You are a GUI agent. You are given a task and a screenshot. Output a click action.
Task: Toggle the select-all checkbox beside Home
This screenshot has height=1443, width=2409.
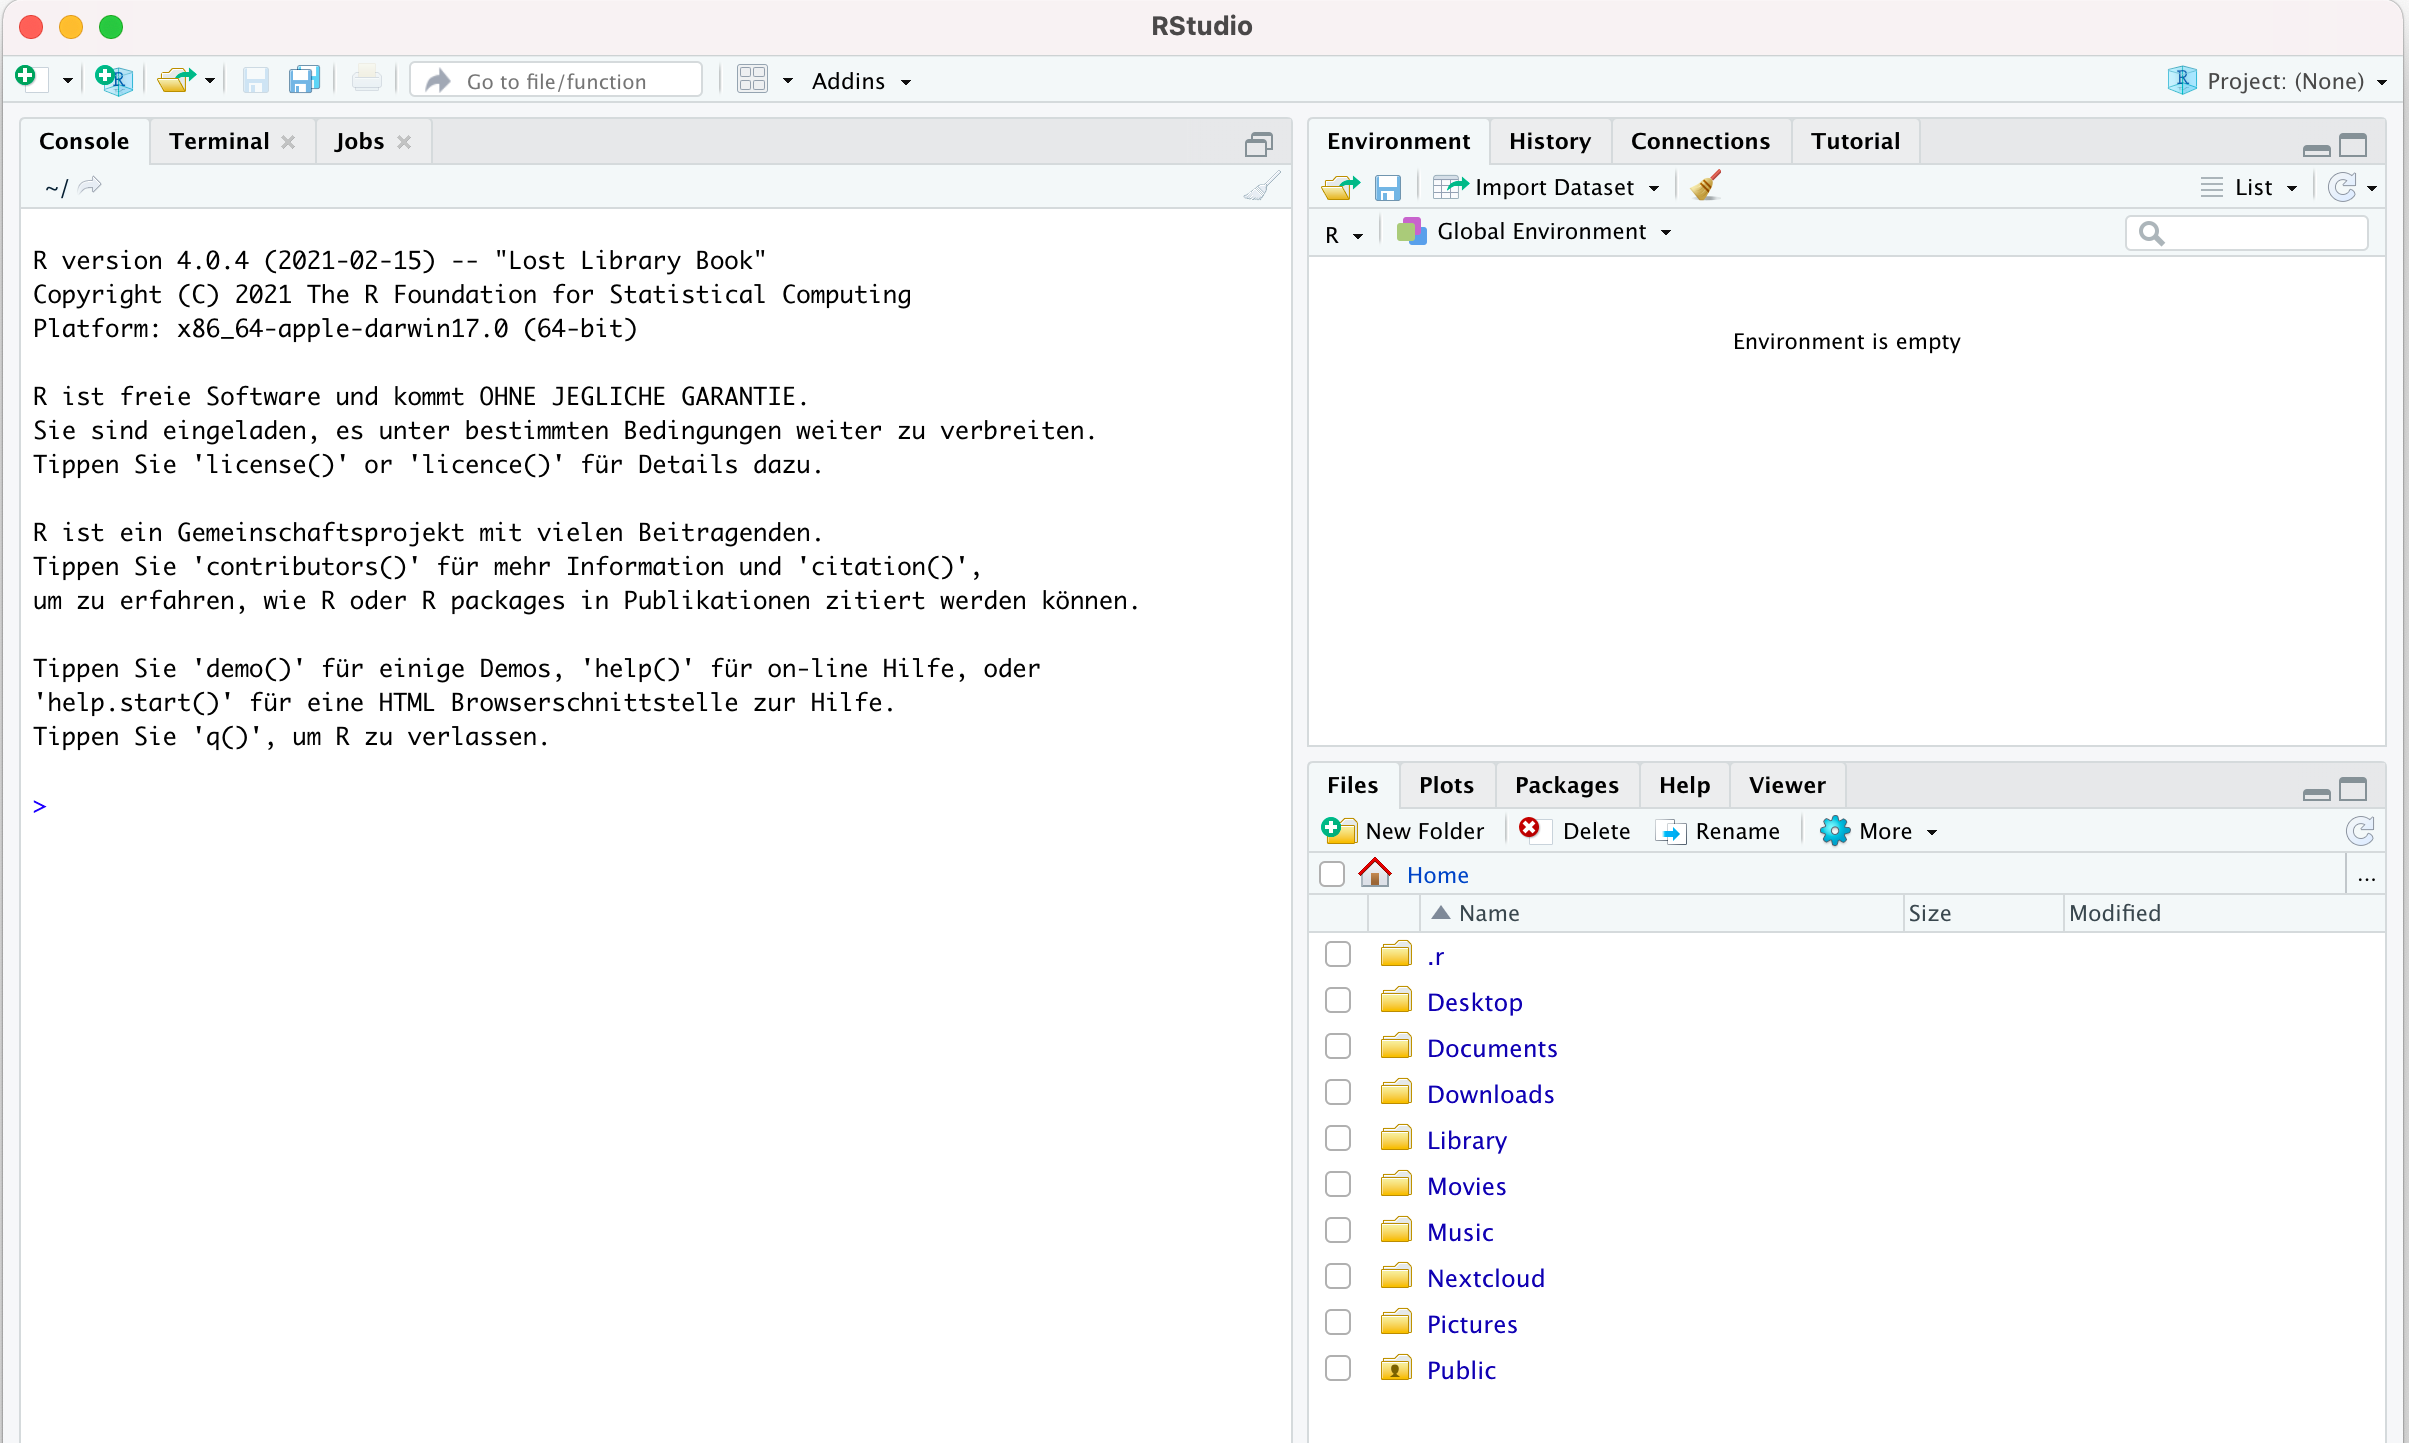(x=1331, y=874)
